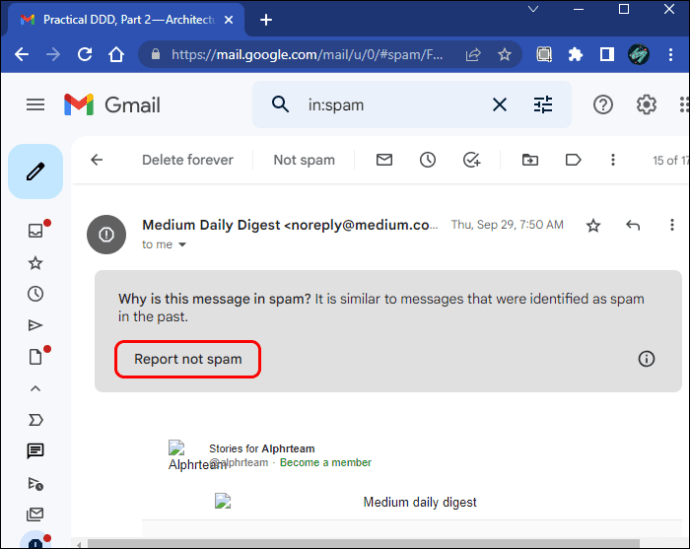Open Snoozed clock icon in sidebar
Viewport: 690px width, 549px height.
tap(36, 294)
